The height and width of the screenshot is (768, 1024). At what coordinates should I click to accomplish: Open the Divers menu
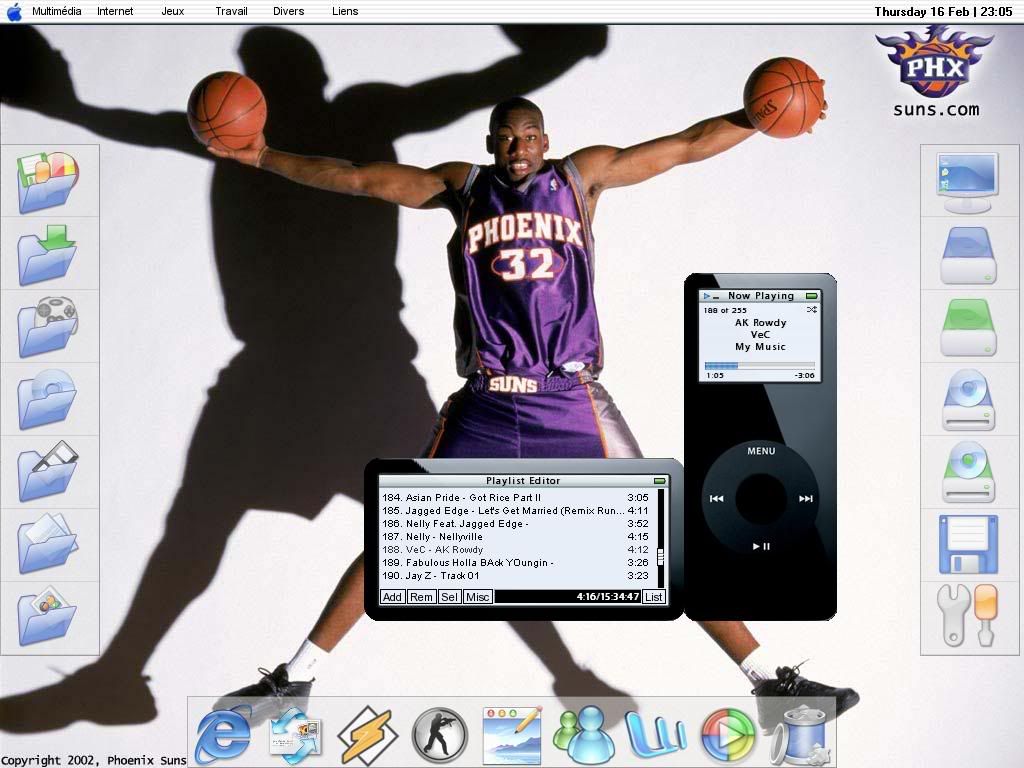coord(289,11)
